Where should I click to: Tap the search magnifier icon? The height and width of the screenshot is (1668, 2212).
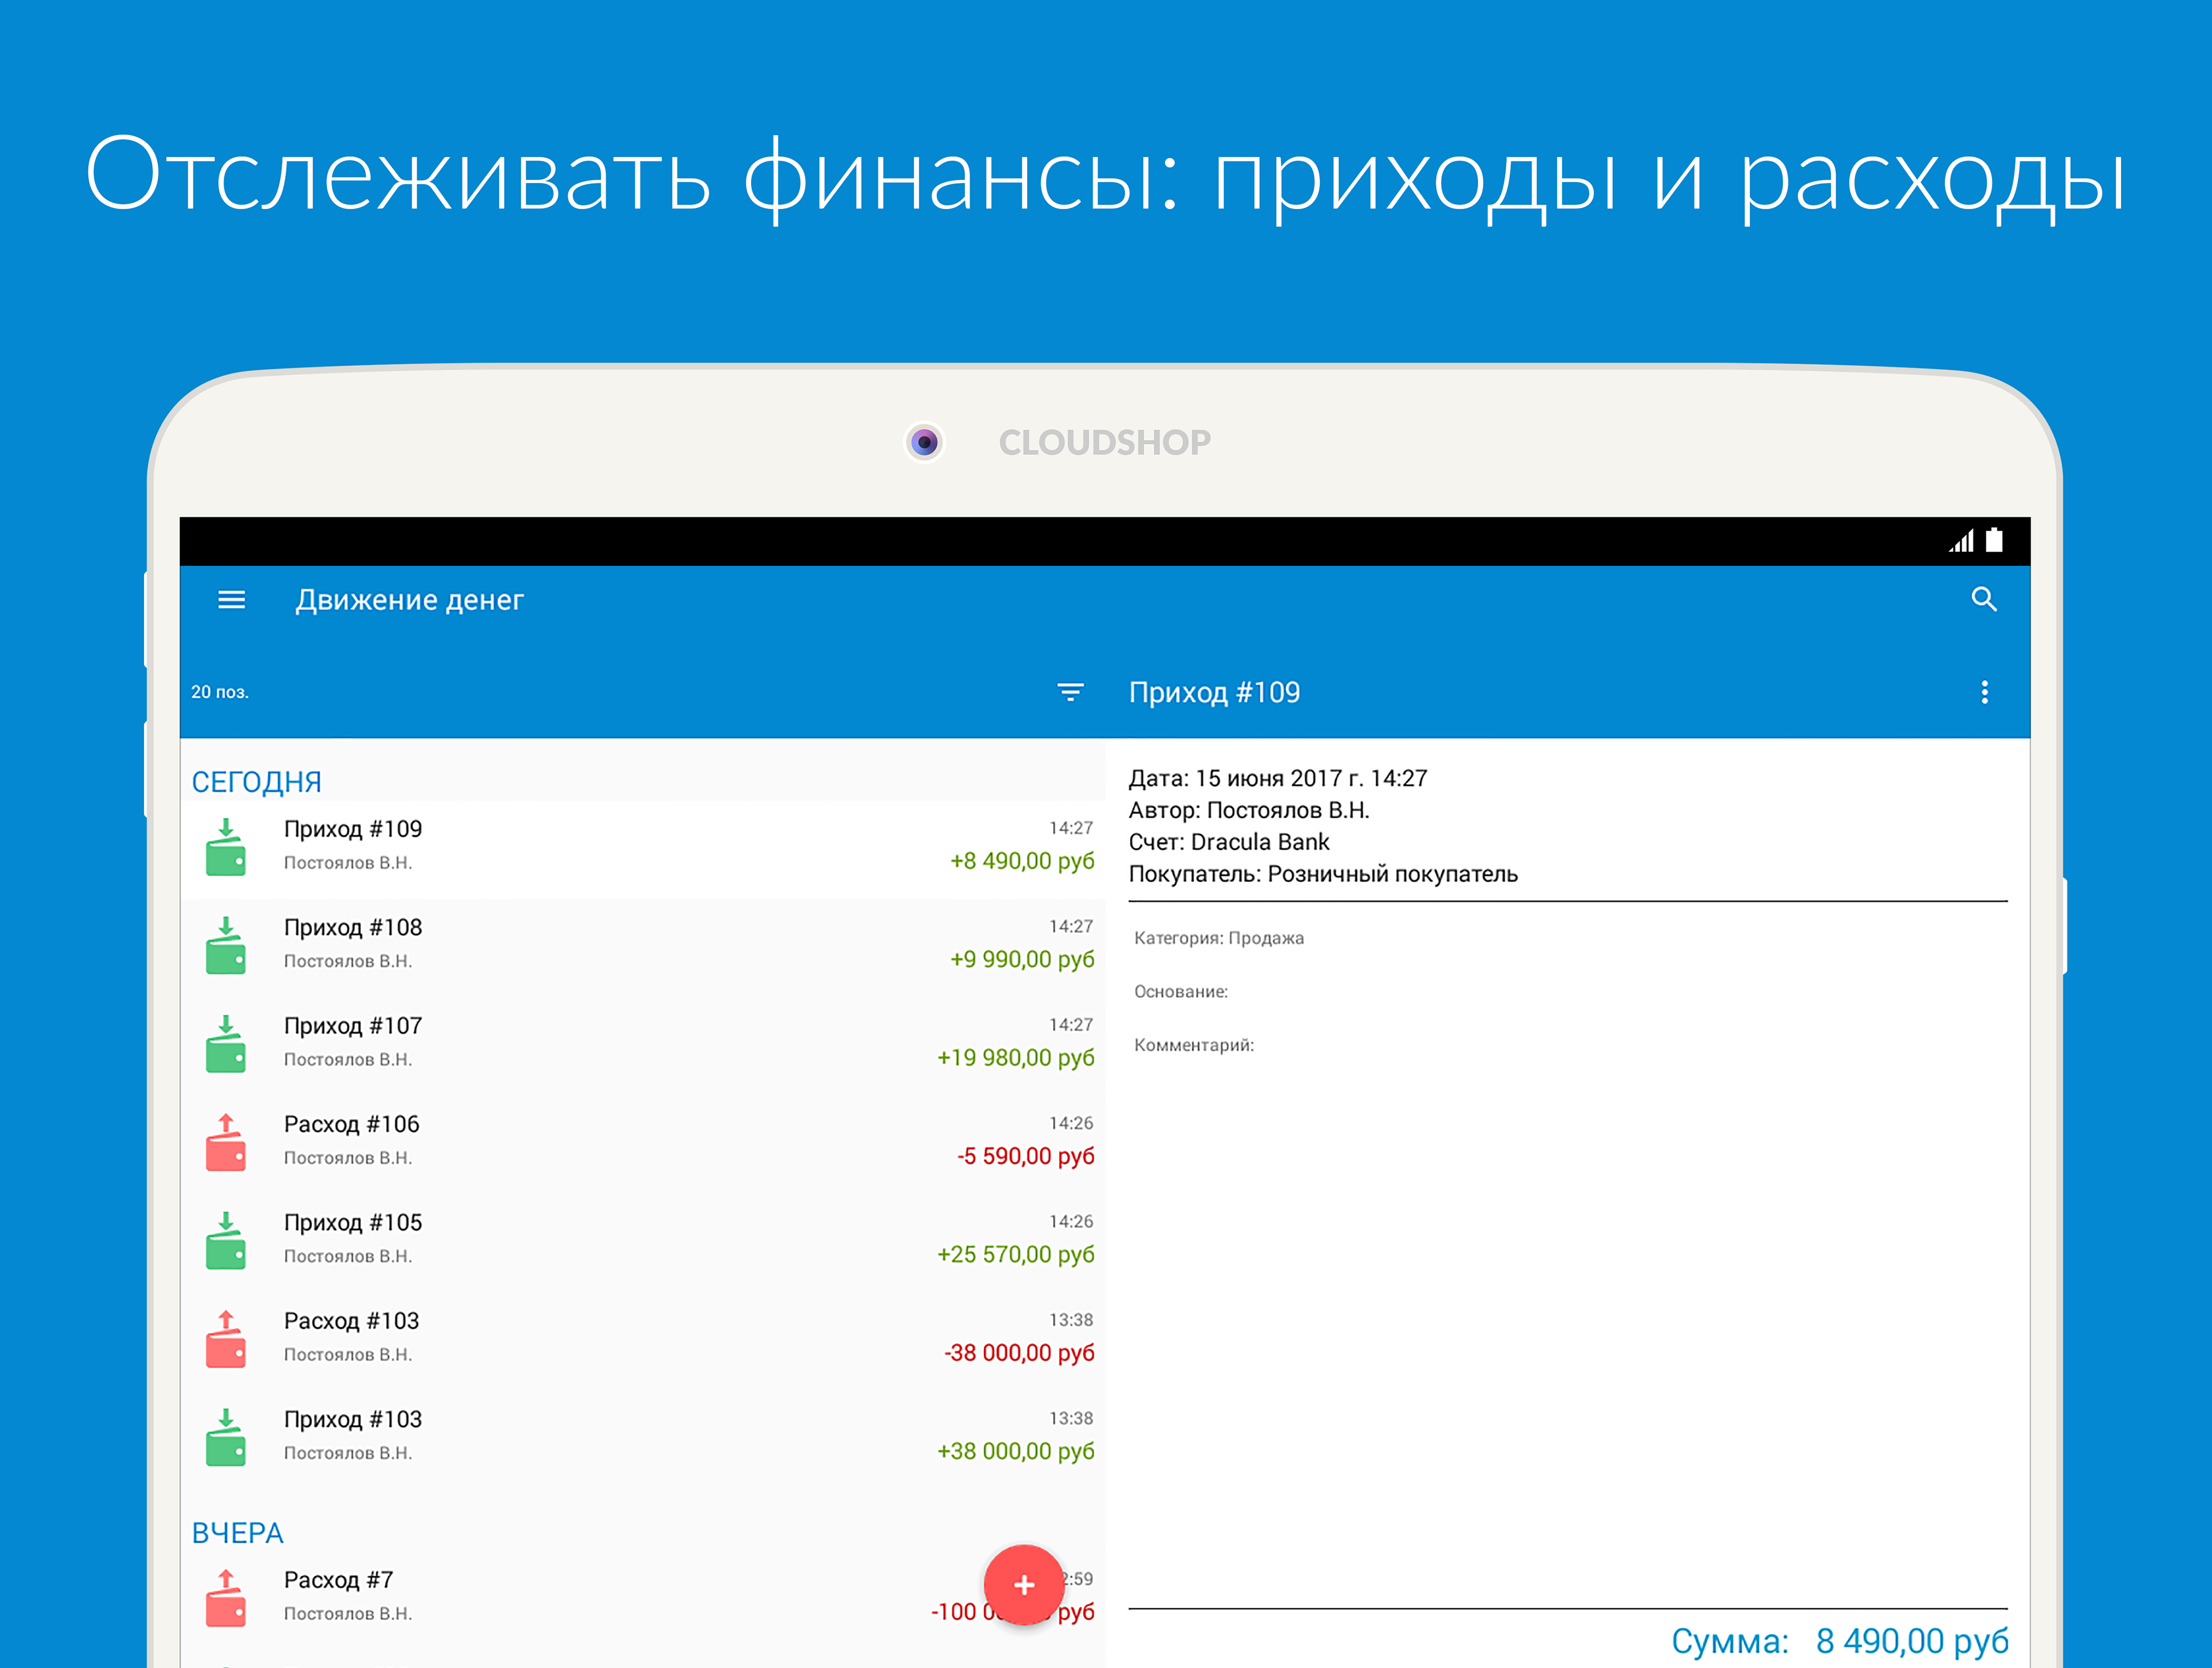pyautogui.click(x=1984, y=600)
